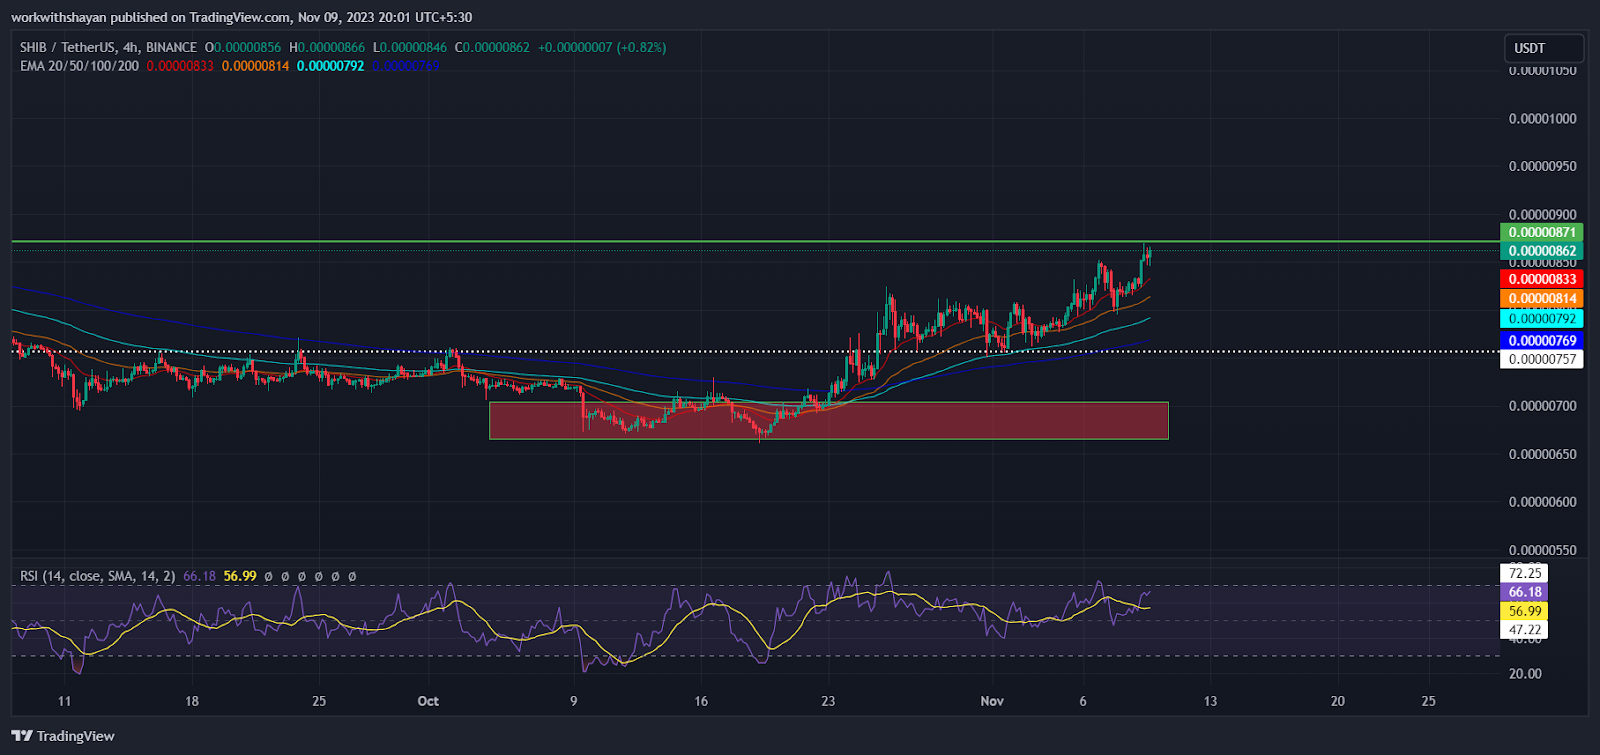Click the Nov date label on time axis
The image size is (1600, 755).
(x=991, y=701)
